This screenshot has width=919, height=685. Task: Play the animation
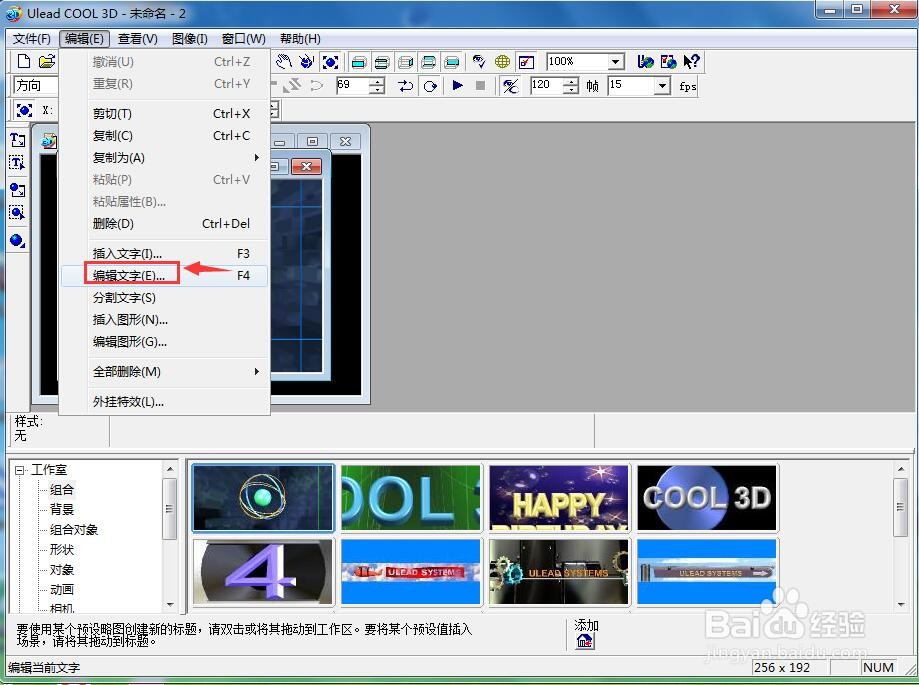[458, 86]
